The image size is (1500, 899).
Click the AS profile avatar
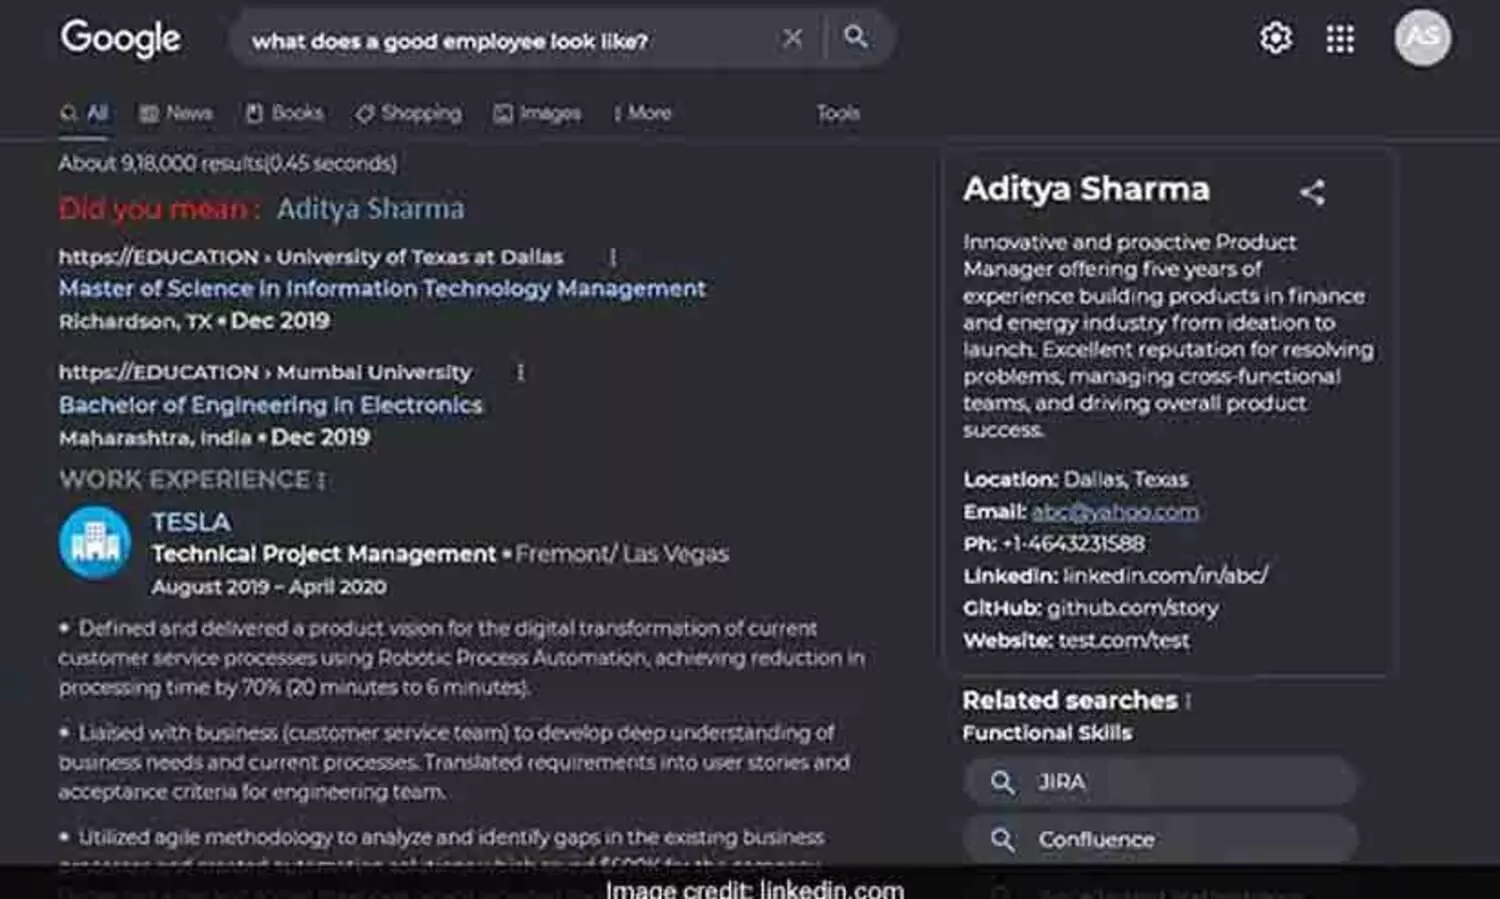[x=1421, y=38]
